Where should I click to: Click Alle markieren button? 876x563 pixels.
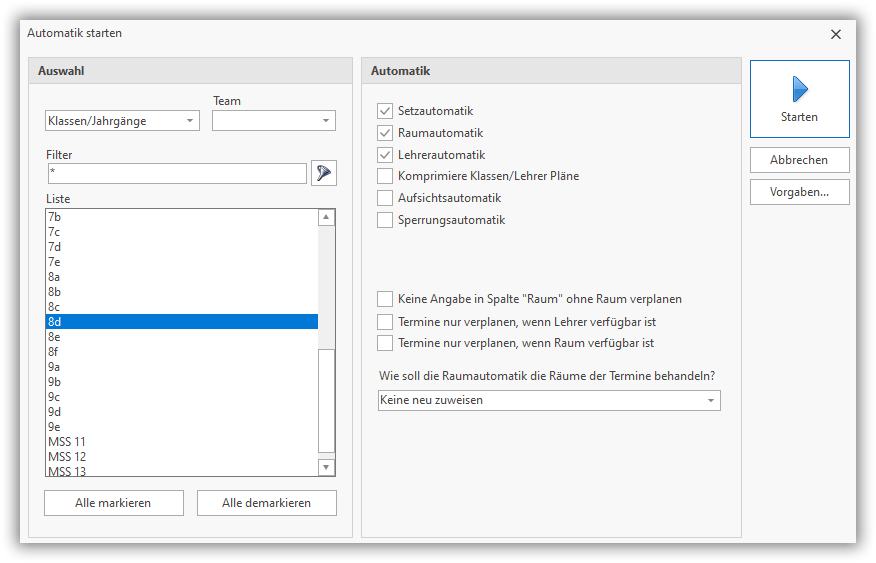tap(114, 503)
